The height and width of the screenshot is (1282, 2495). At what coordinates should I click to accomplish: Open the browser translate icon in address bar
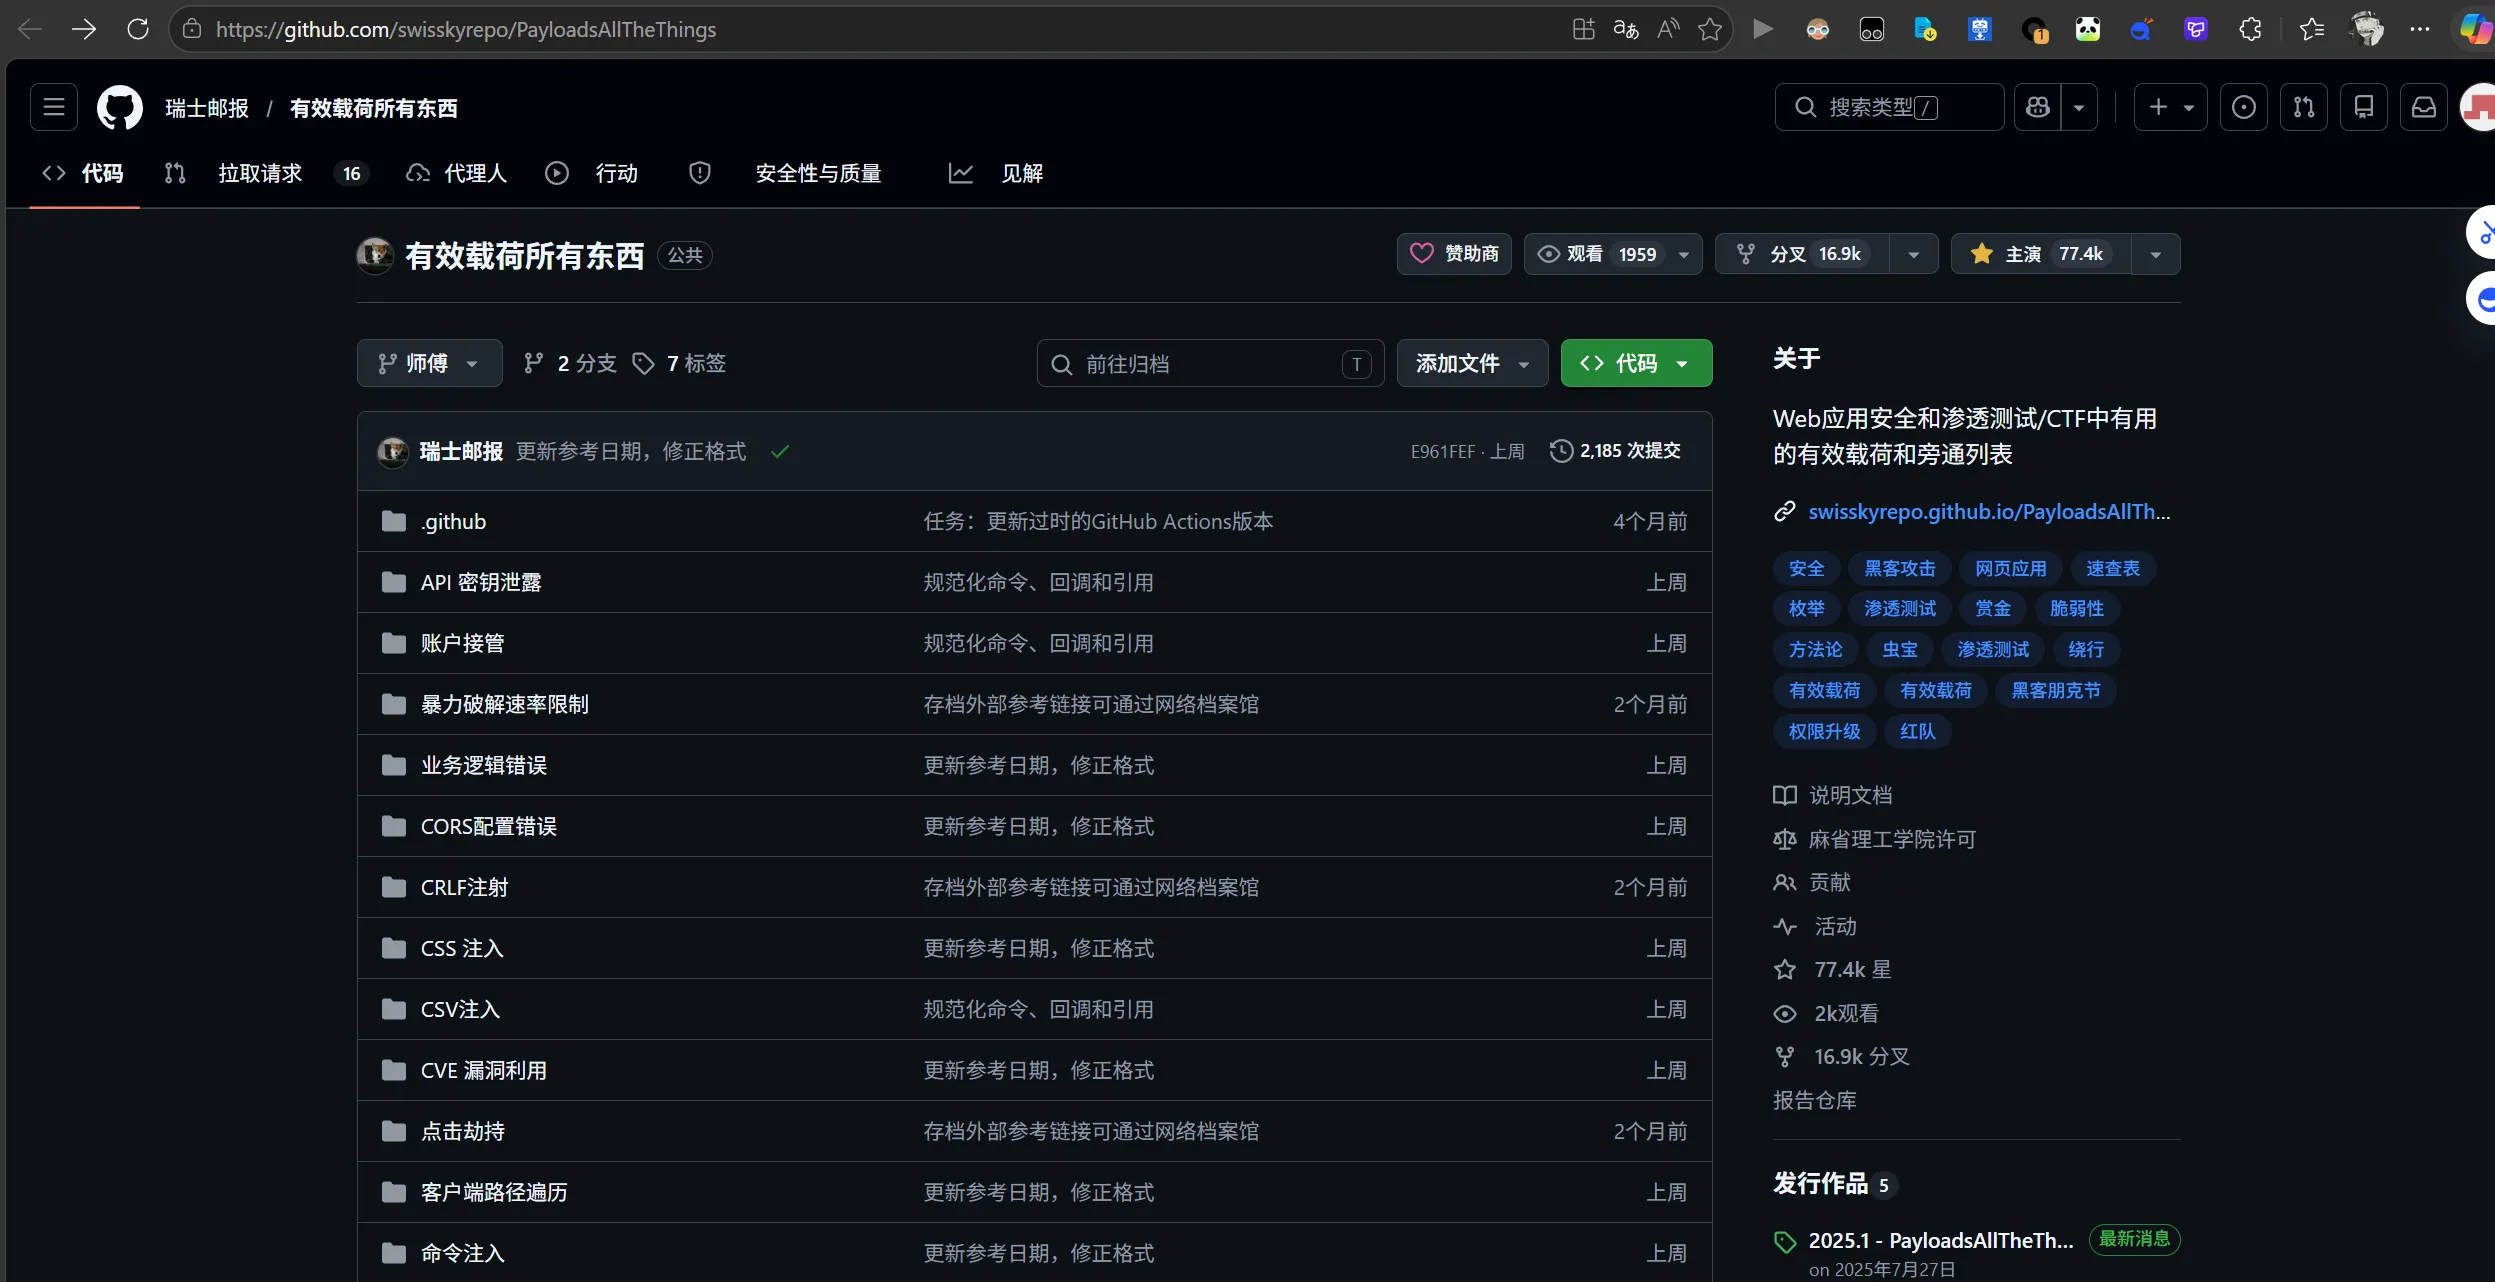[1626, 29]
